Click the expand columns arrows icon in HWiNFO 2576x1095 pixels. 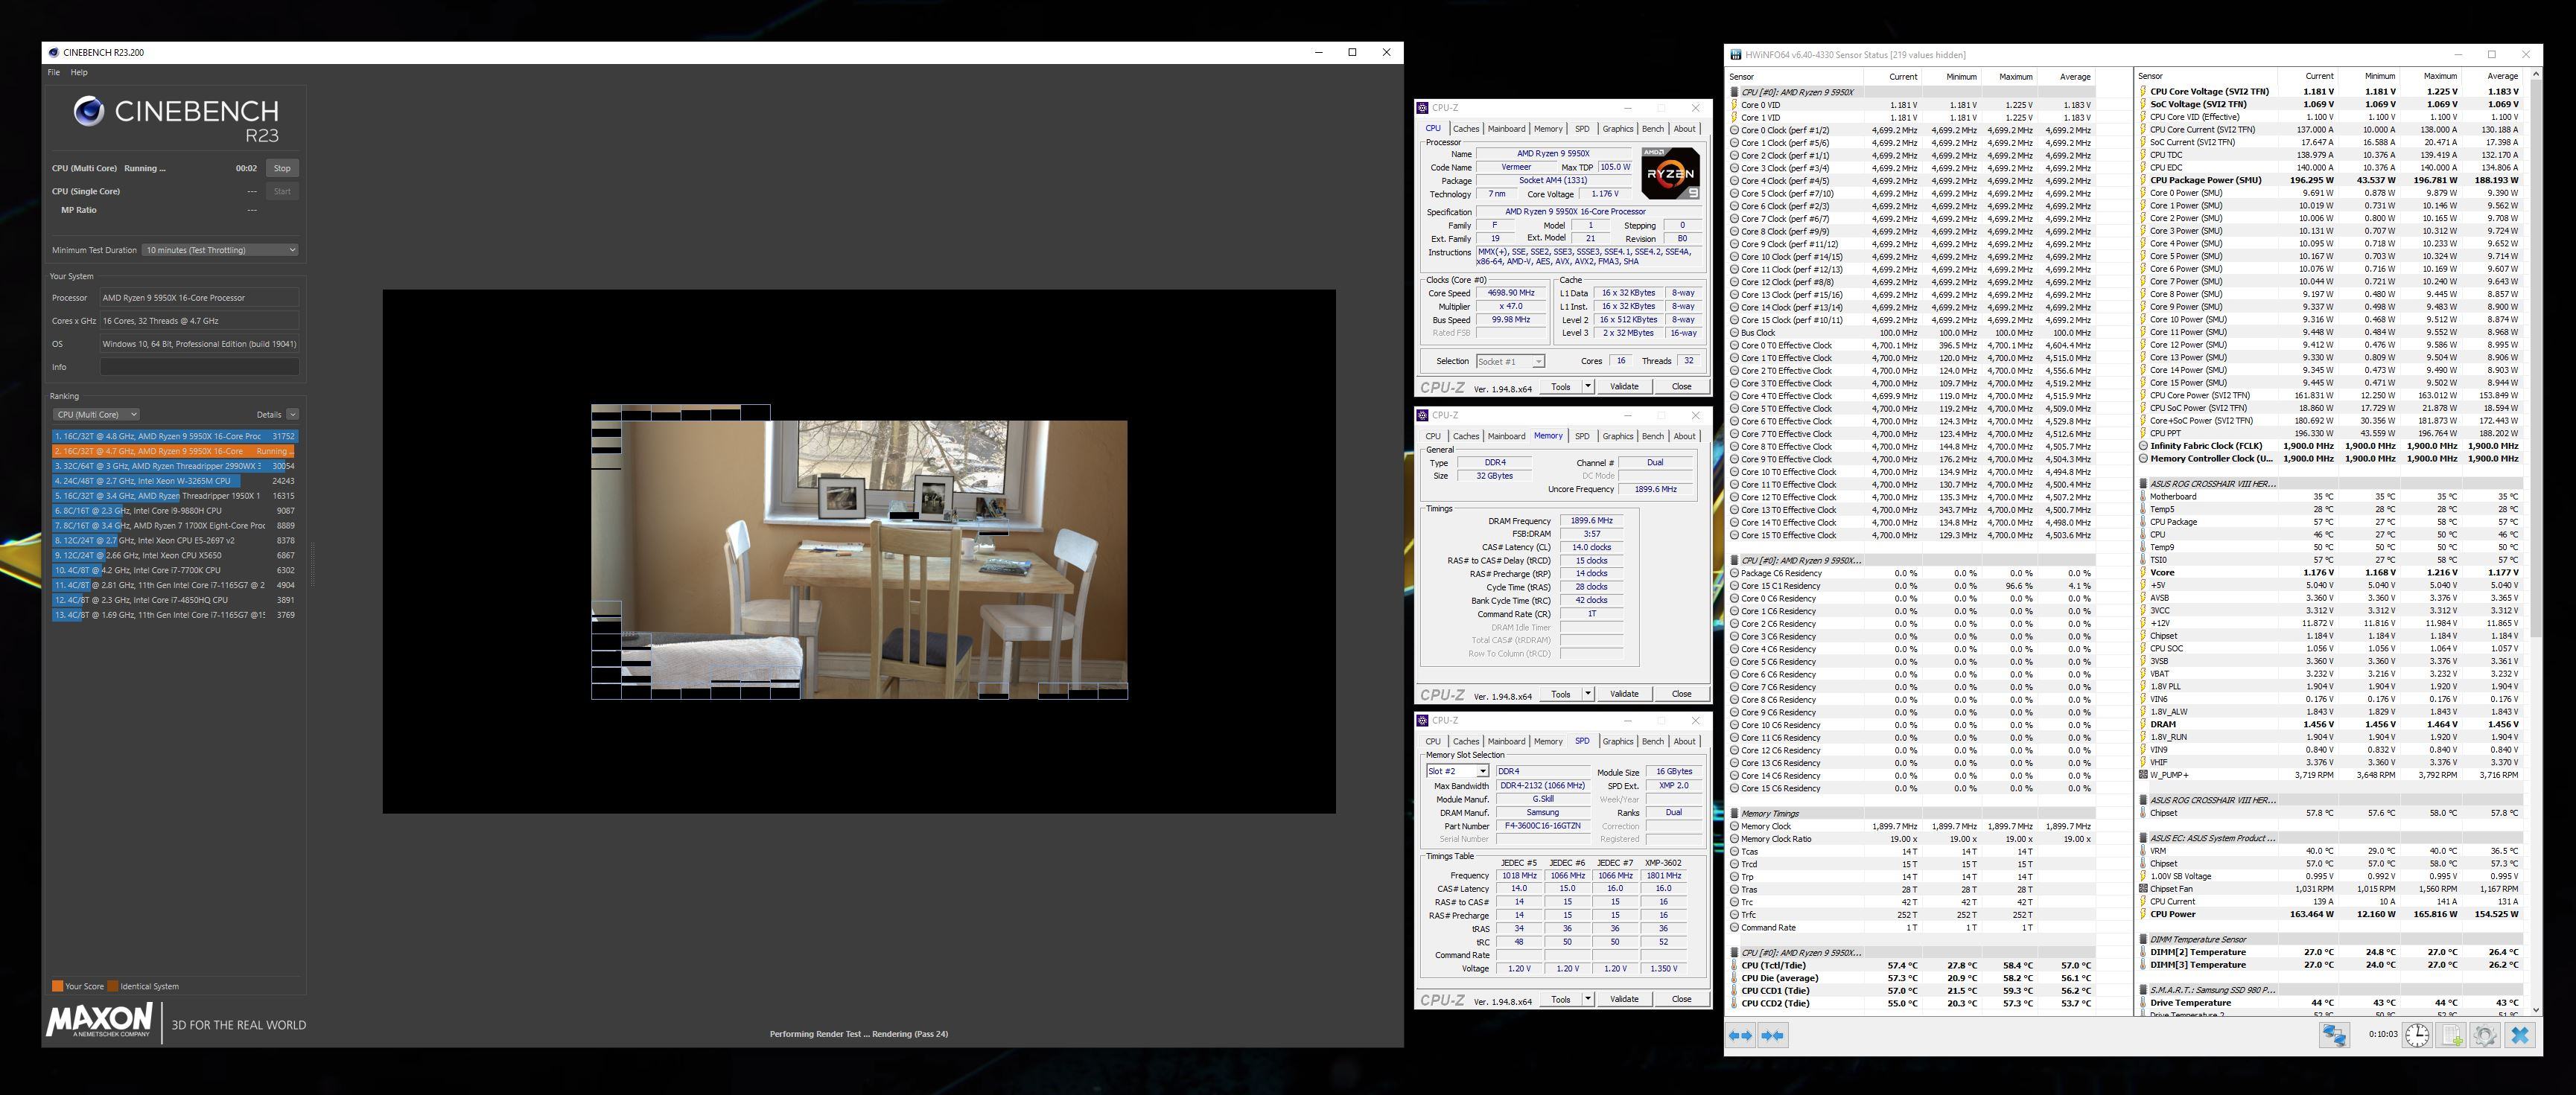point(1741,1035)
